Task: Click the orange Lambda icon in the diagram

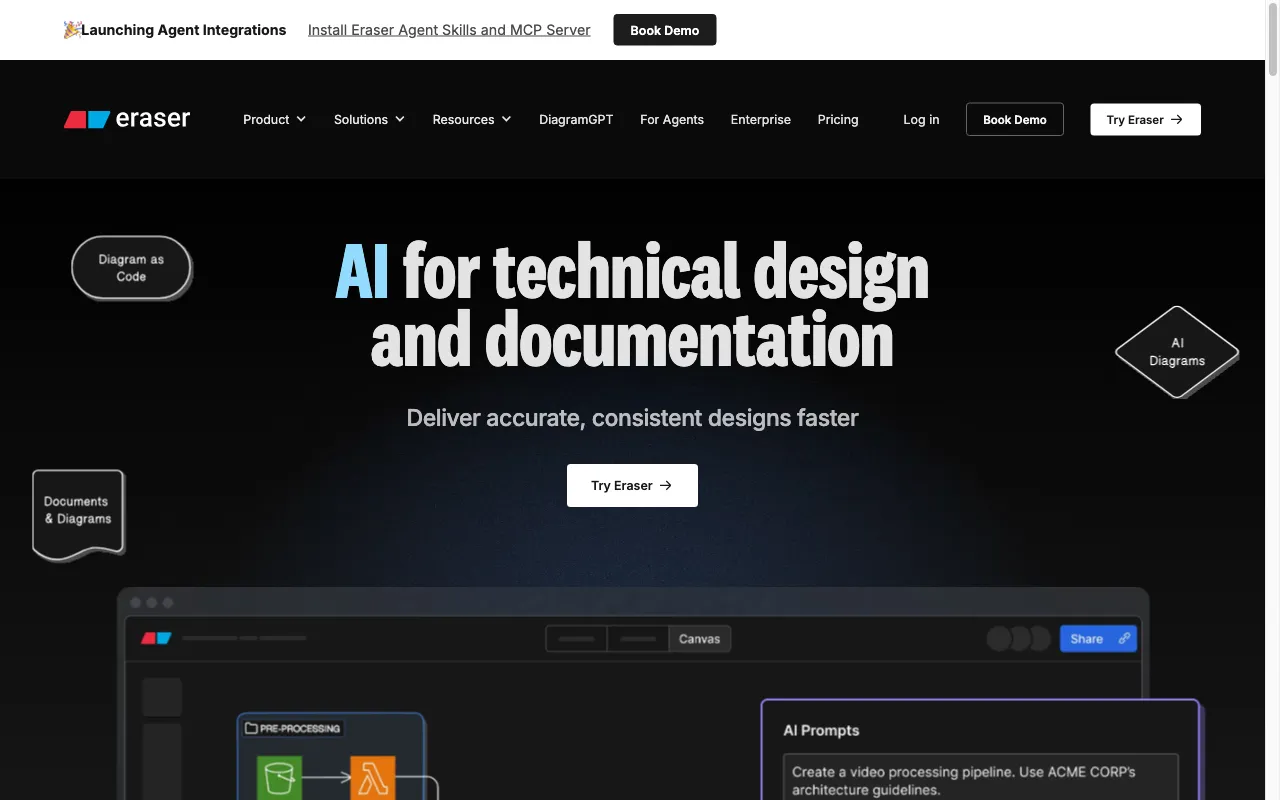Action: click(x=373, y=779)
